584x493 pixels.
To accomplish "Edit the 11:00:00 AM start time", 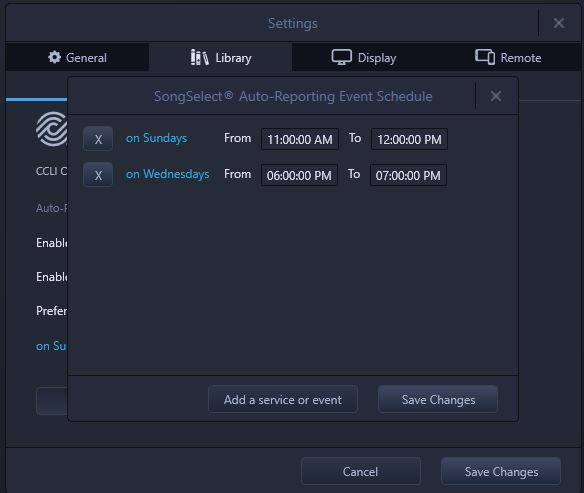I will tap(300, 139).
